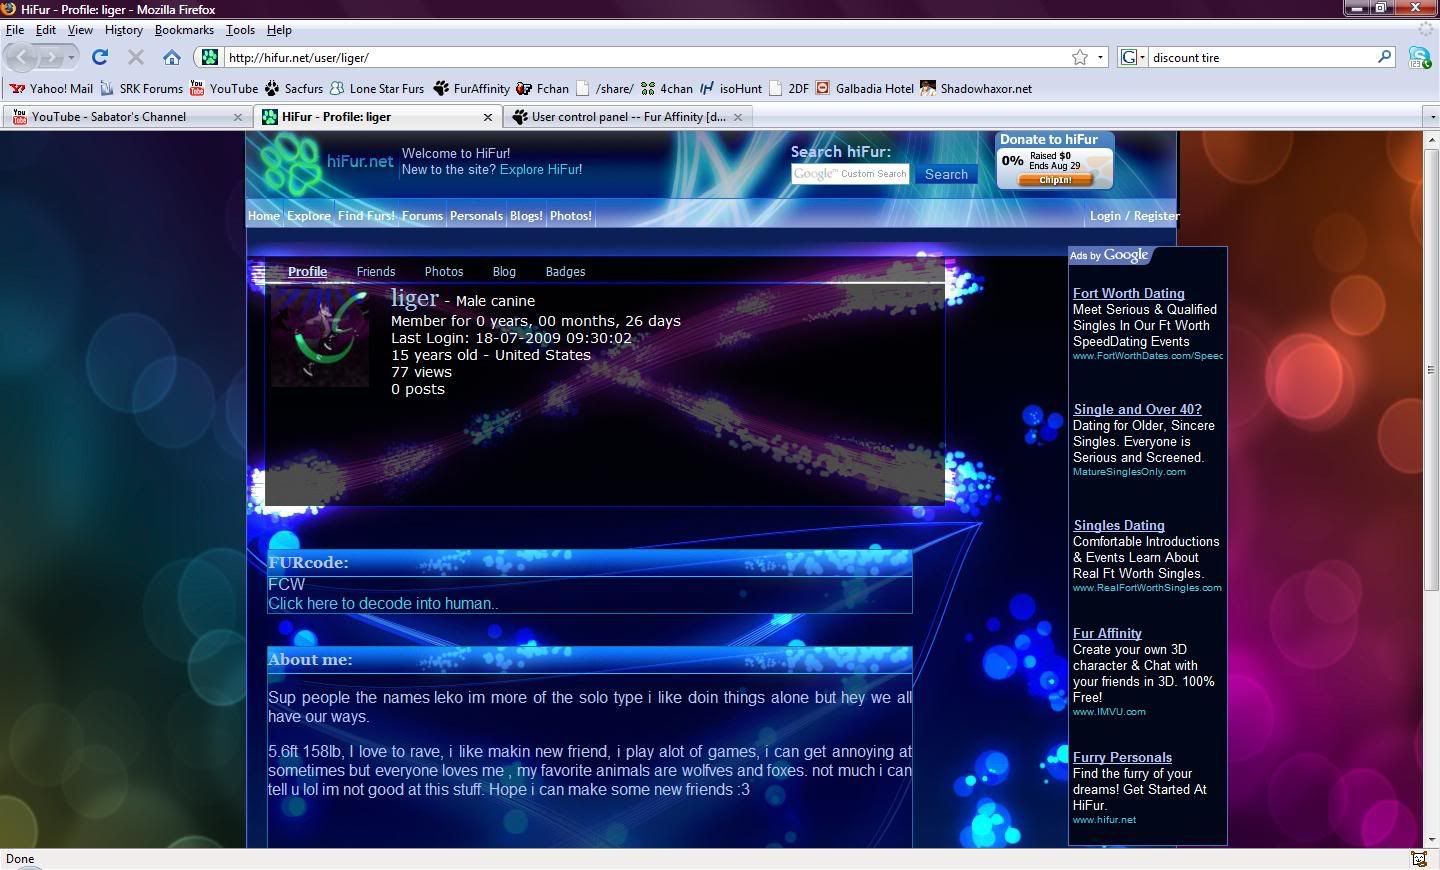Open the list all tabs dropdown
Screen dimensions: 1440x870
coord(1430,117)
